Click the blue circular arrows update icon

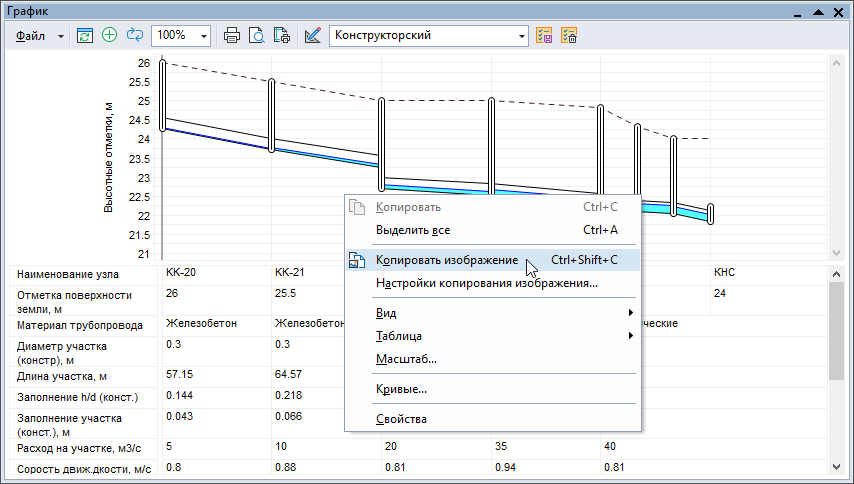pos(135,35)
